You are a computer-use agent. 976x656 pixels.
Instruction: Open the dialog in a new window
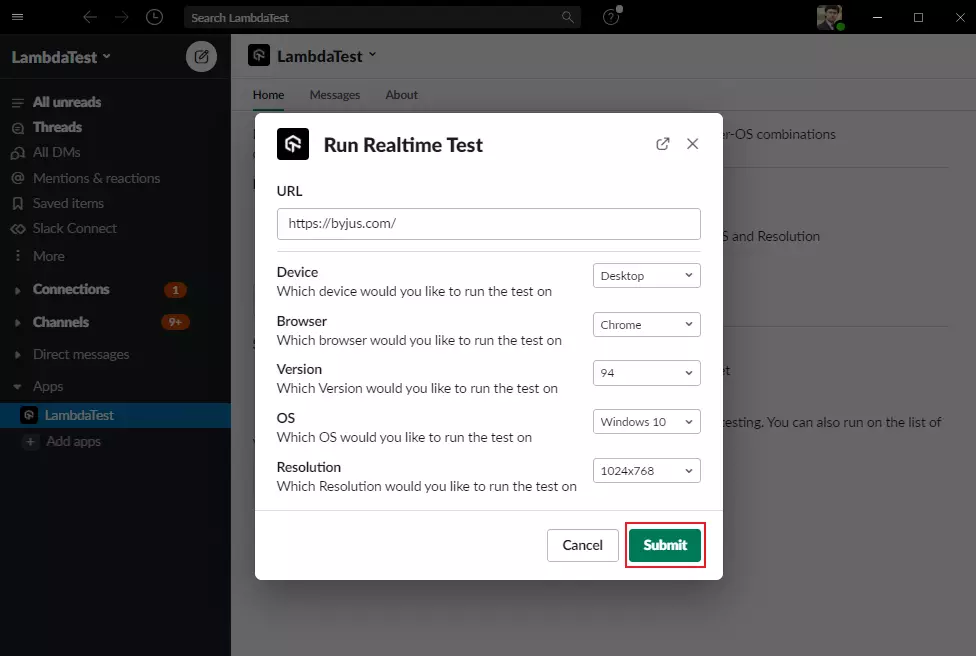point(662,143)
